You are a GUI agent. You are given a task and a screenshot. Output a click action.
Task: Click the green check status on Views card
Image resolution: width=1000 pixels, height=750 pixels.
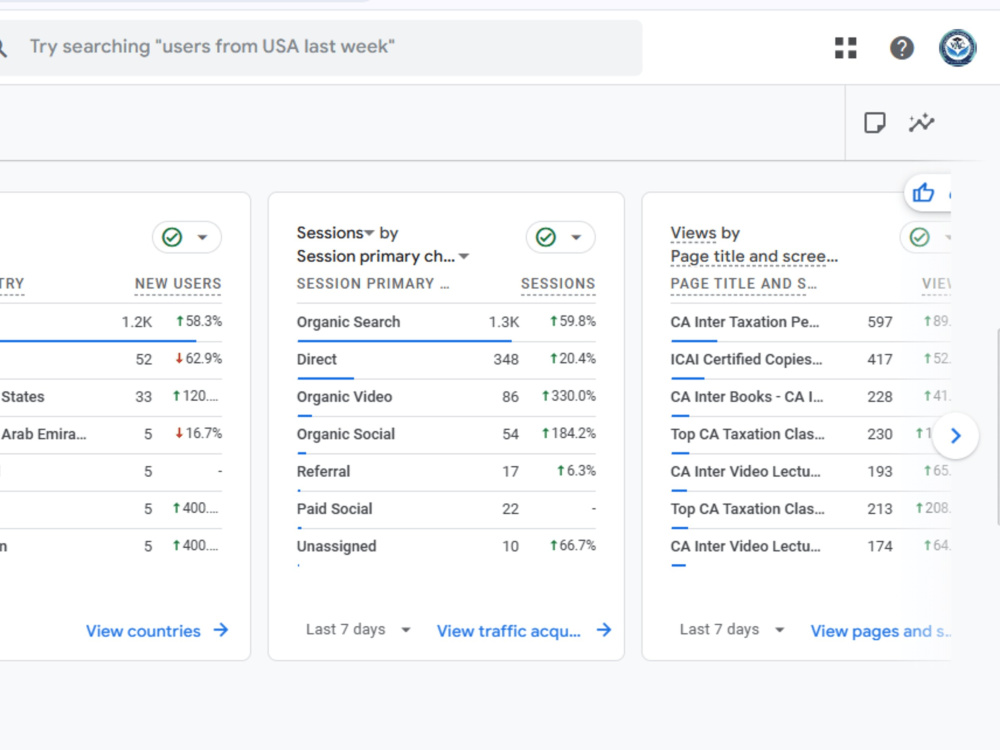pyautogui.click(x=920, y=237)
